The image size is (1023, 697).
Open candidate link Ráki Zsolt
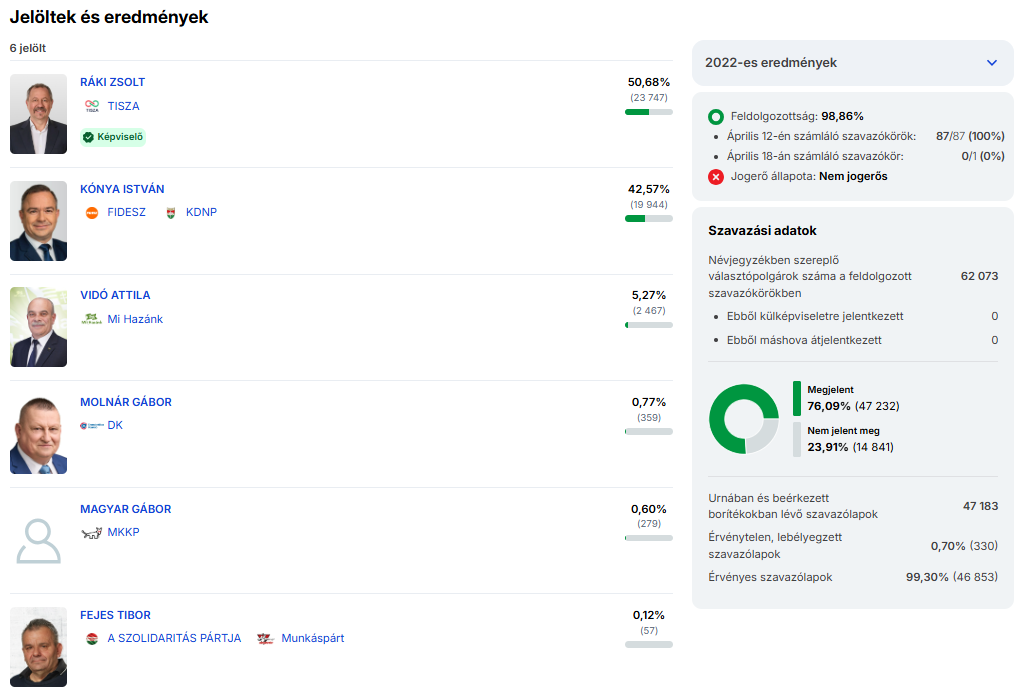(112, 82)
